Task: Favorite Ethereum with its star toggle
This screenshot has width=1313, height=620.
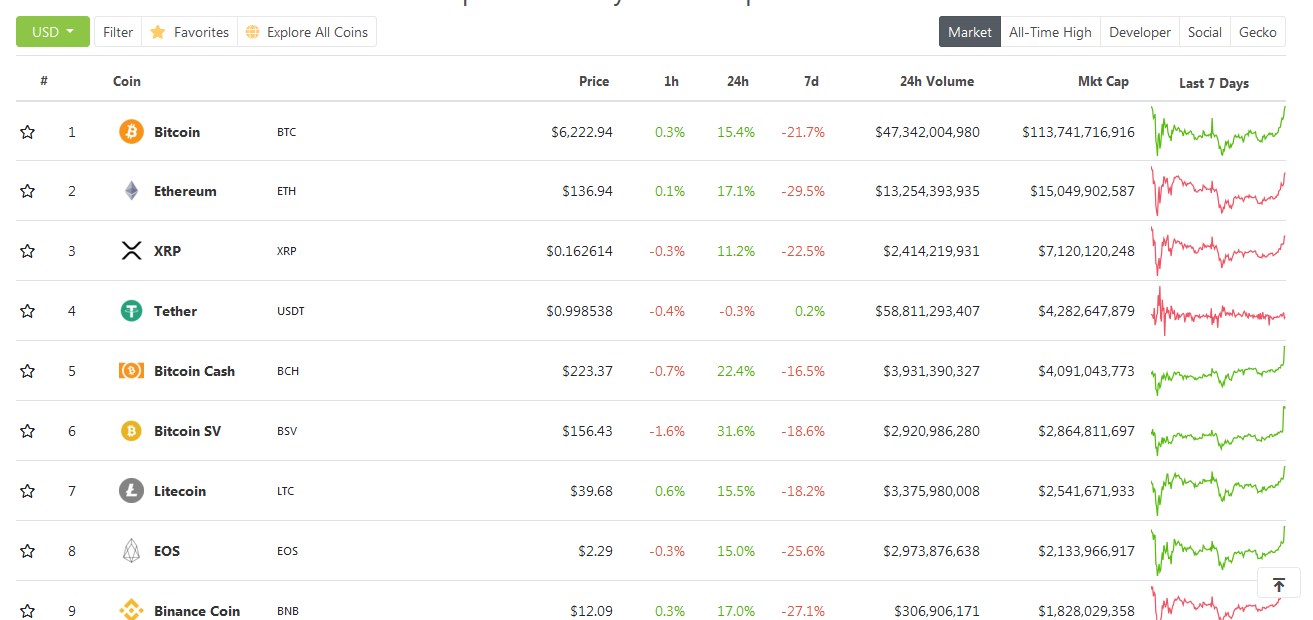Action: point(28,192)
